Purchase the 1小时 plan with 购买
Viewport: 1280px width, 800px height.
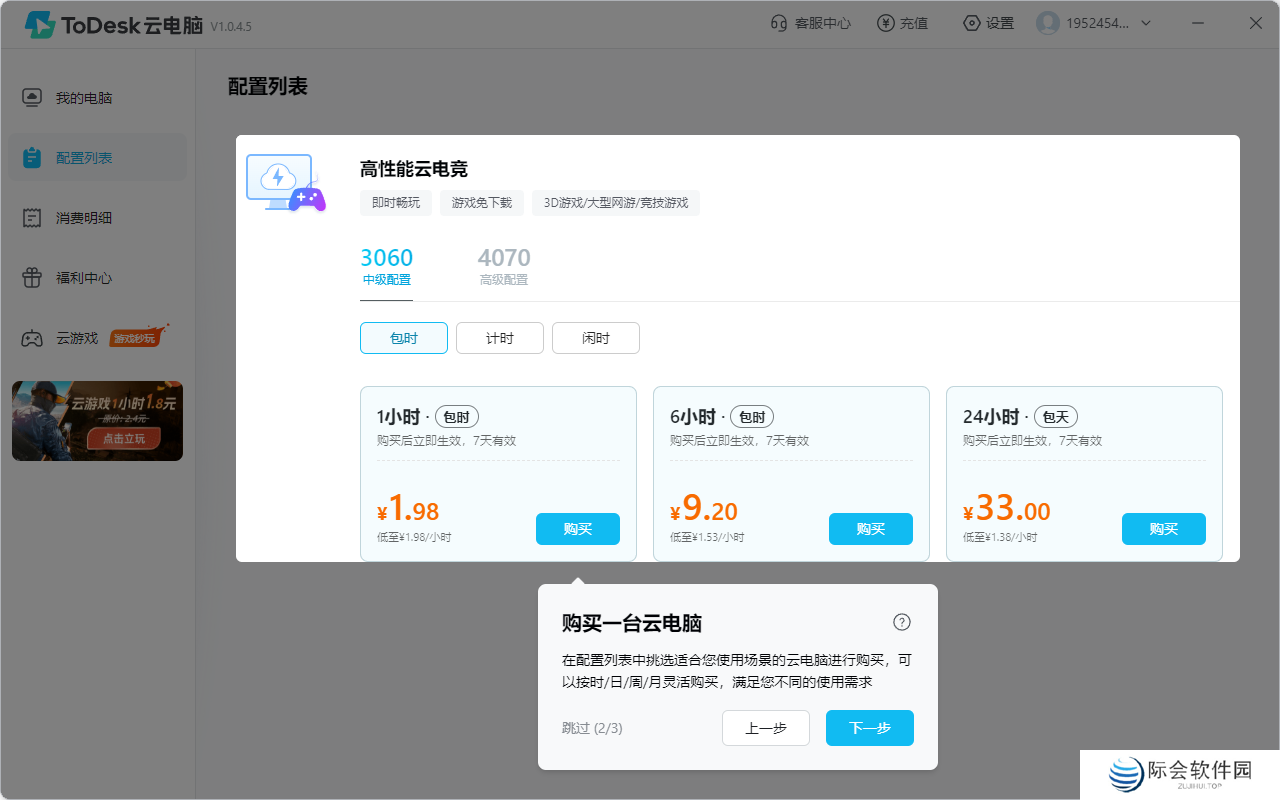[x=577, y=529]
